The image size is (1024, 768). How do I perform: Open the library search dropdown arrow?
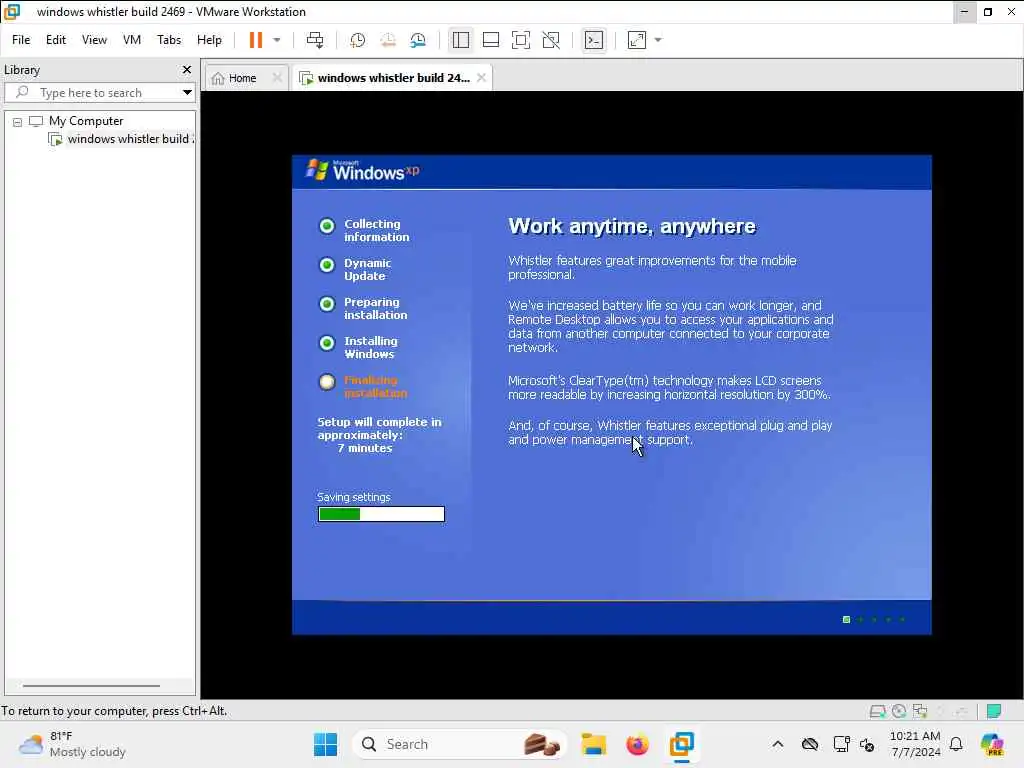[x=187, y=92]
